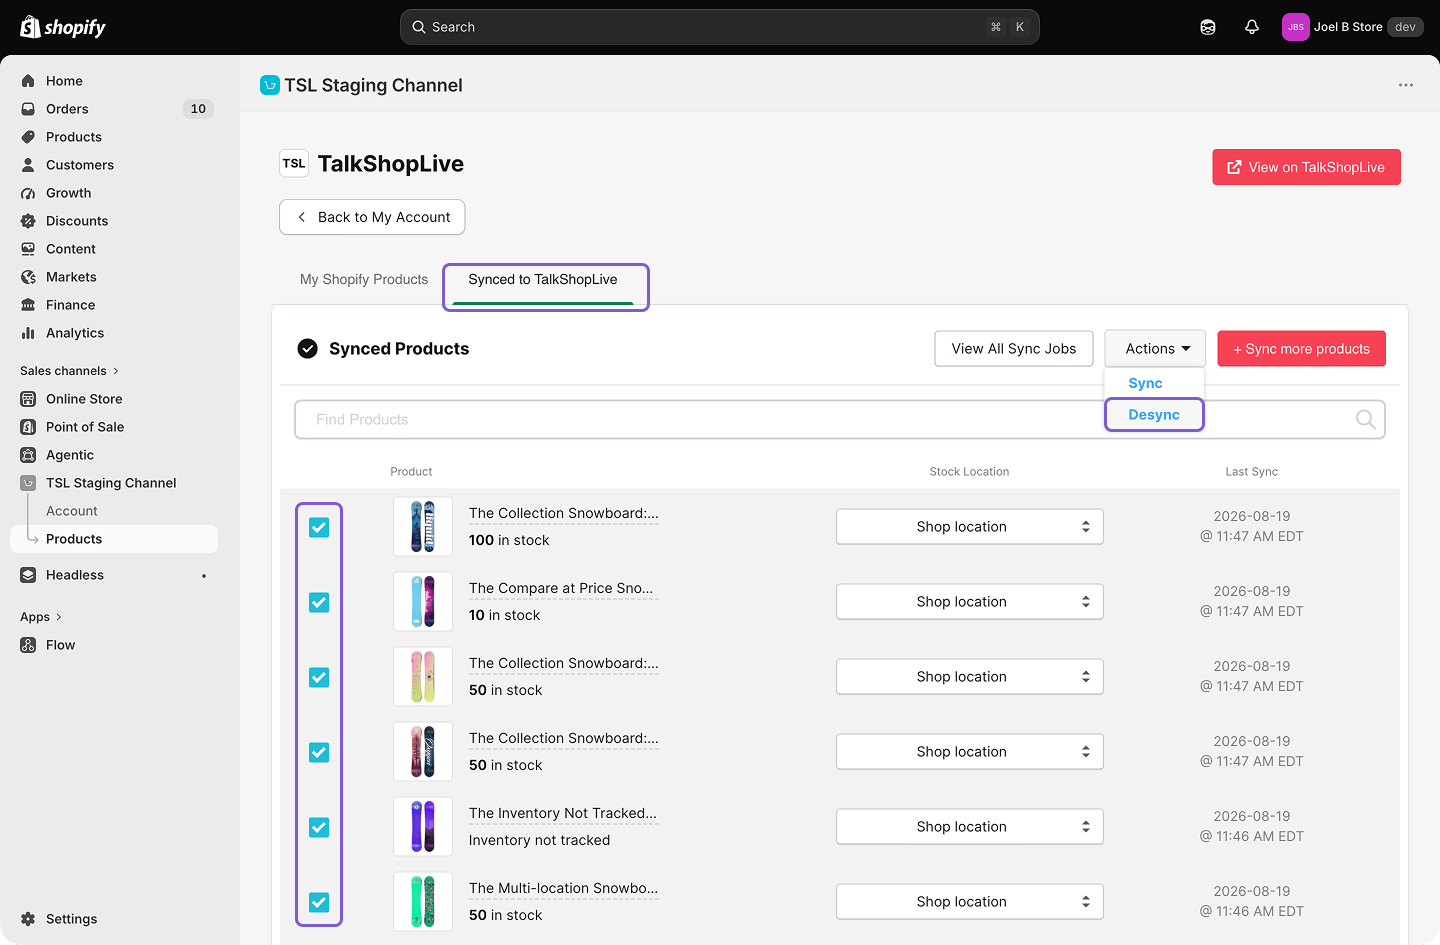Choose Desync from the Actions menu
The height and width of the screenshot is (945, 1440).
[x=1154, y=415]
